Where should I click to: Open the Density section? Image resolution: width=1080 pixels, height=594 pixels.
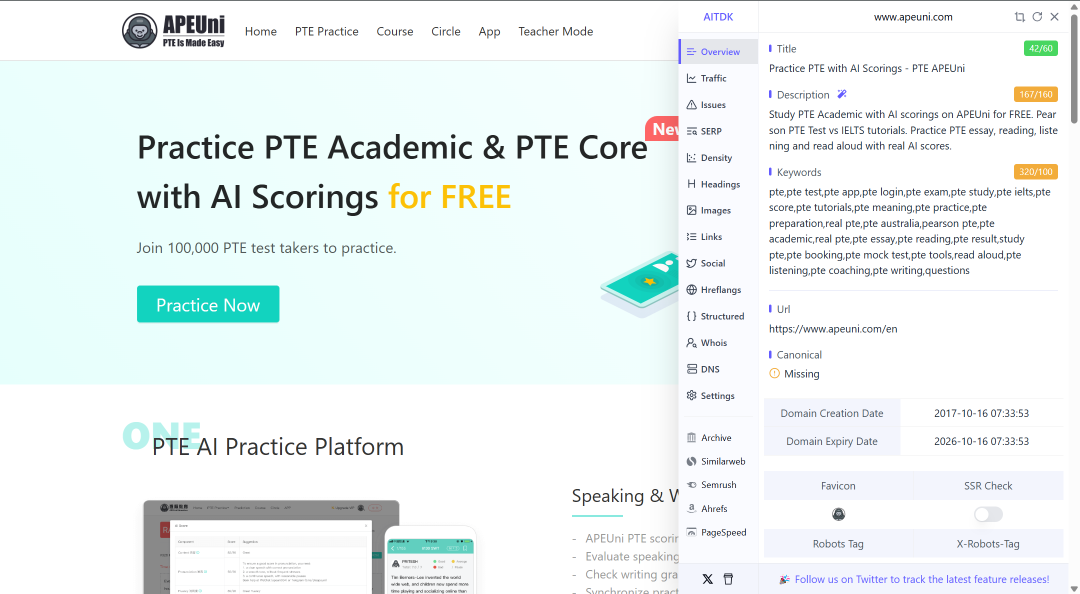(x=718, y=158)
